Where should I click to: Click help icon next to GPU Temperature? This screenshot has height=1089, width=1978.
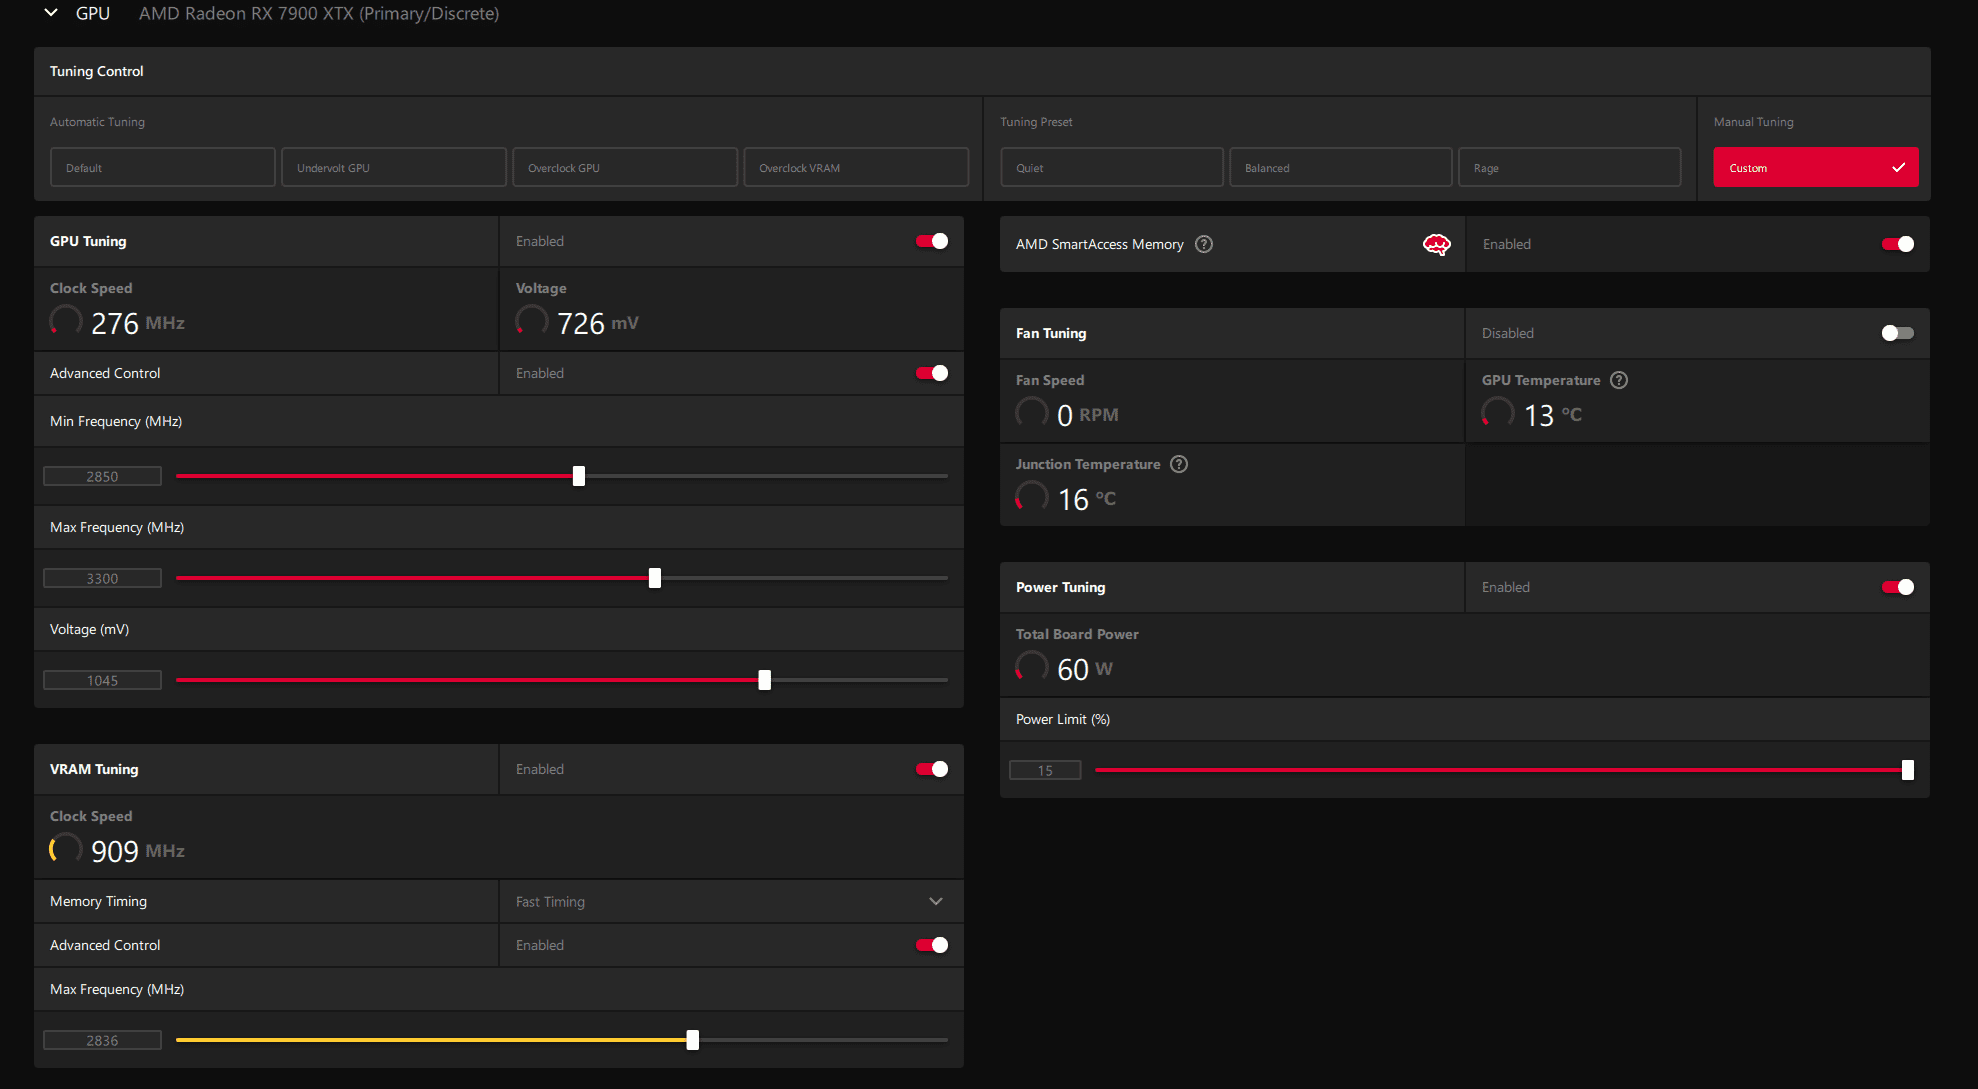(1619, 380)
